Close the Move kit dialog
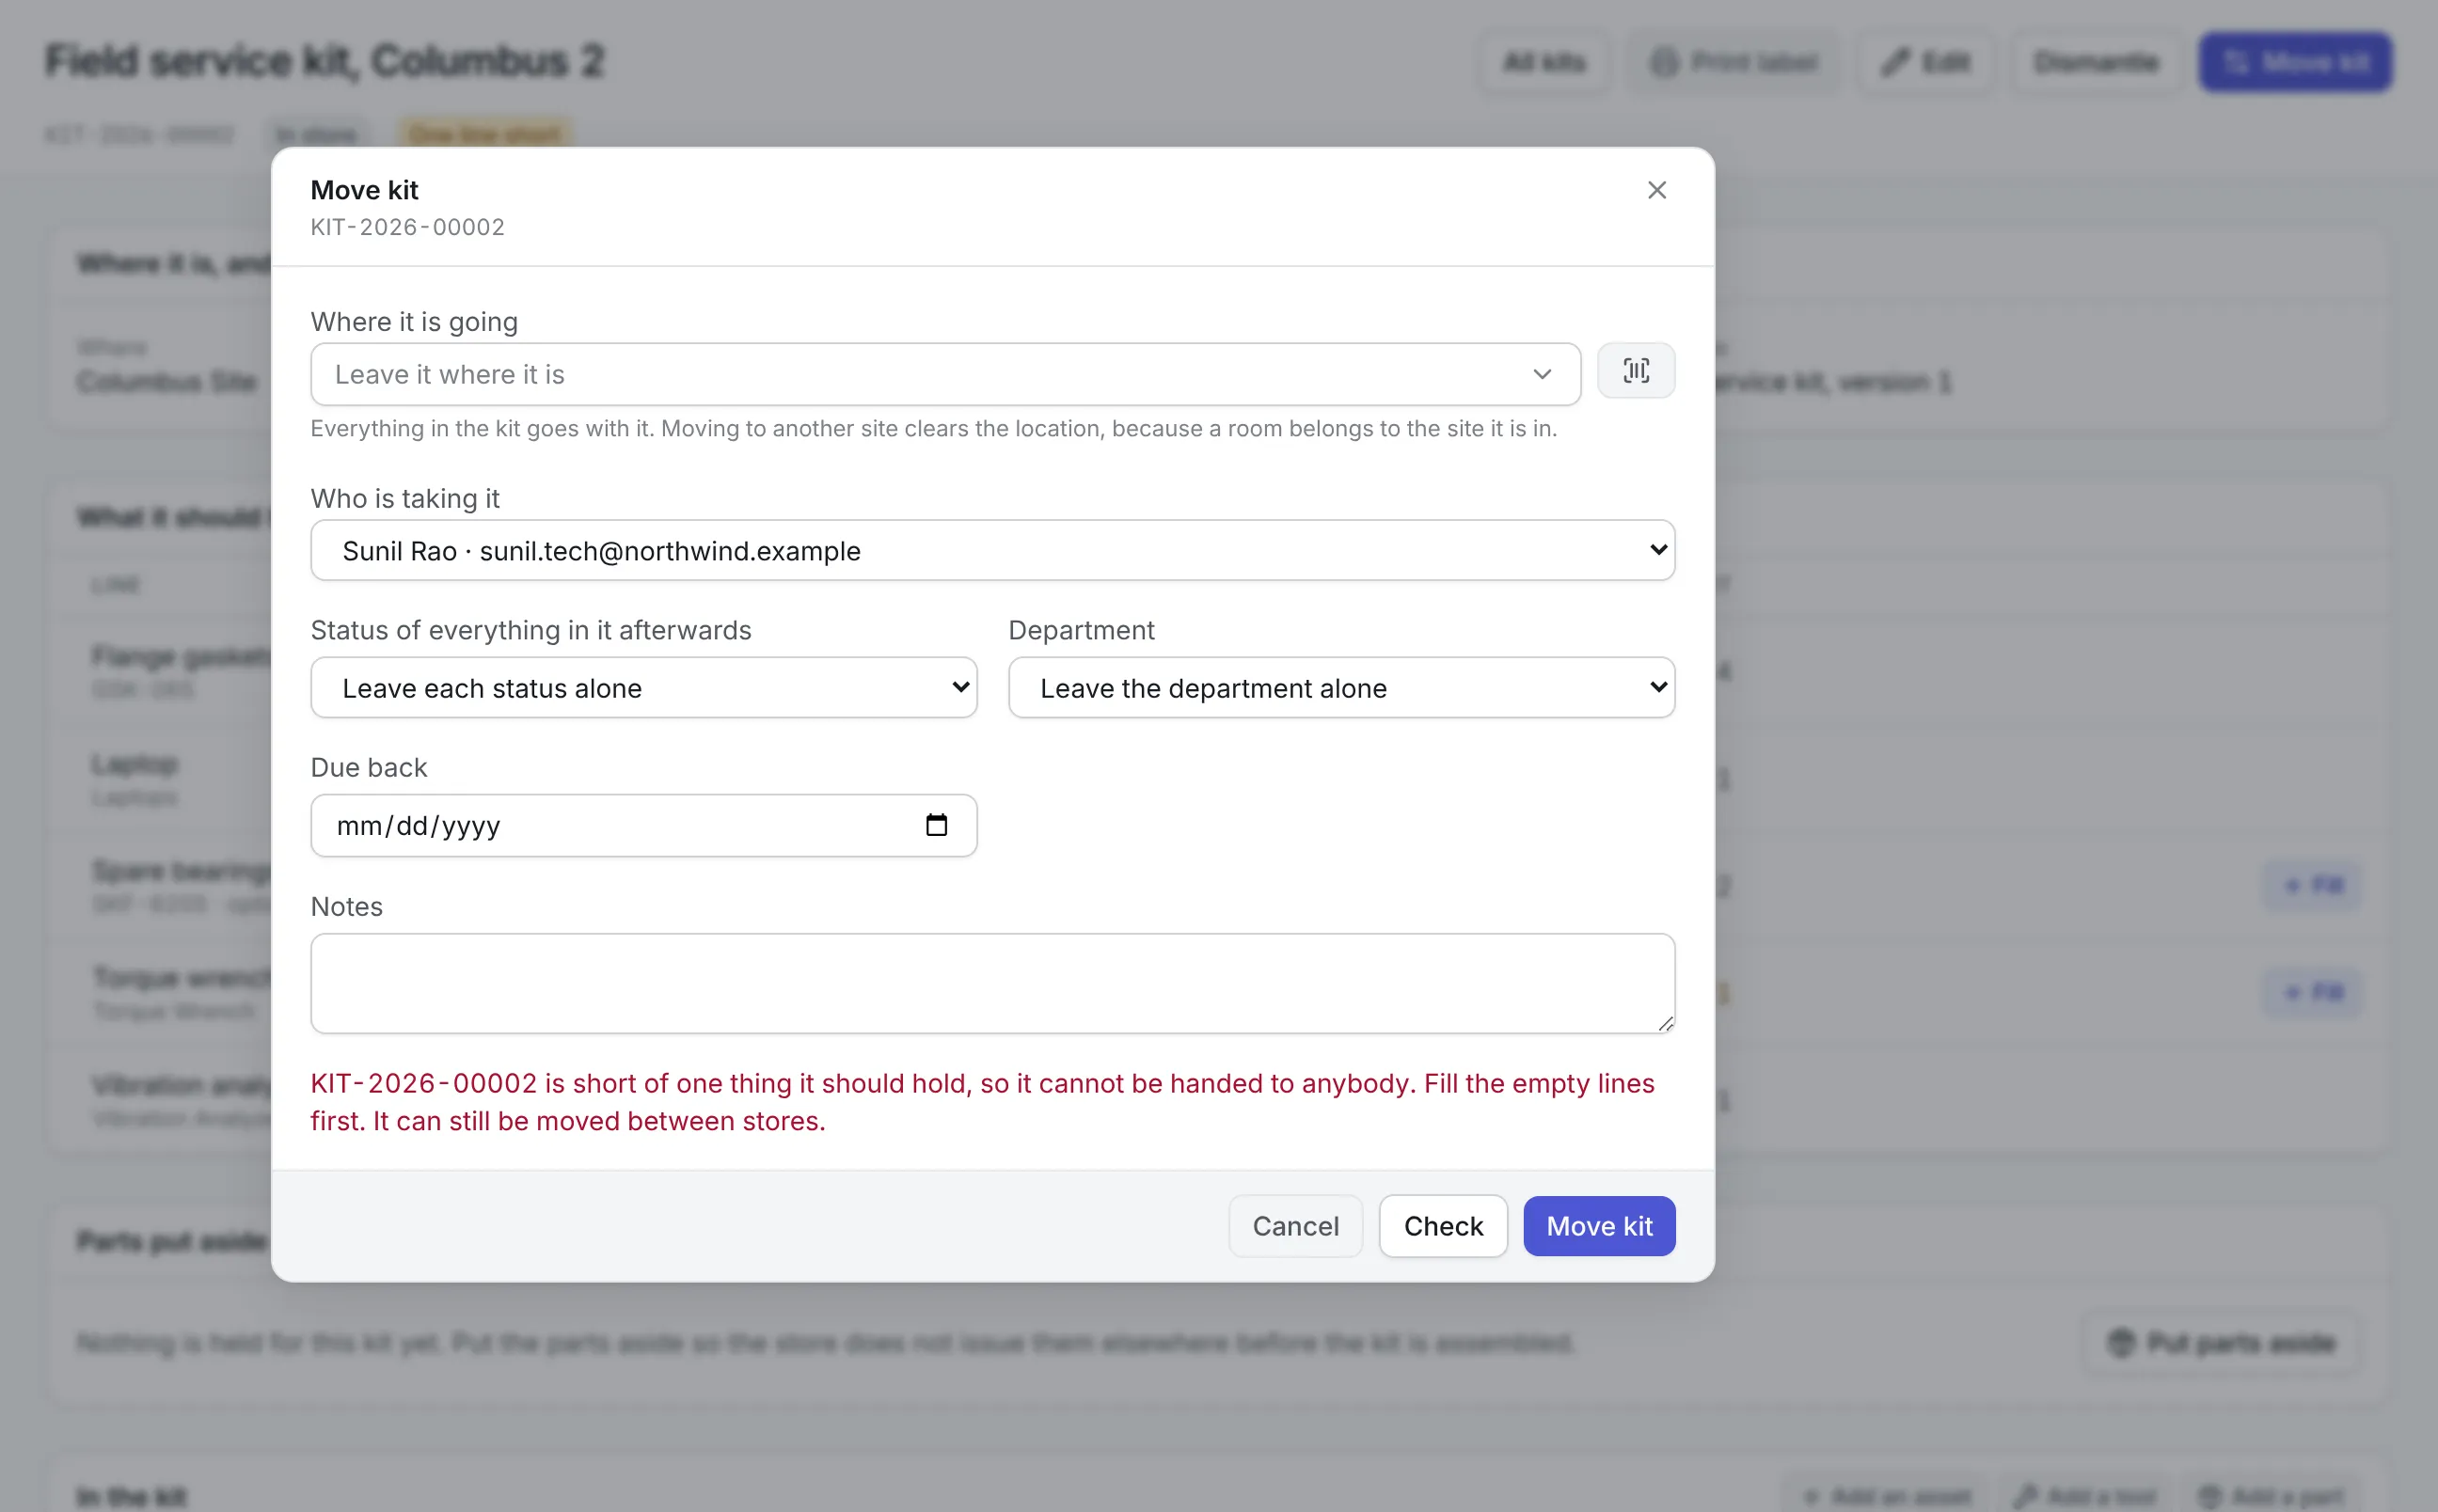The height and width of the screenshot is (1512, 2438). click(1656, 190)
